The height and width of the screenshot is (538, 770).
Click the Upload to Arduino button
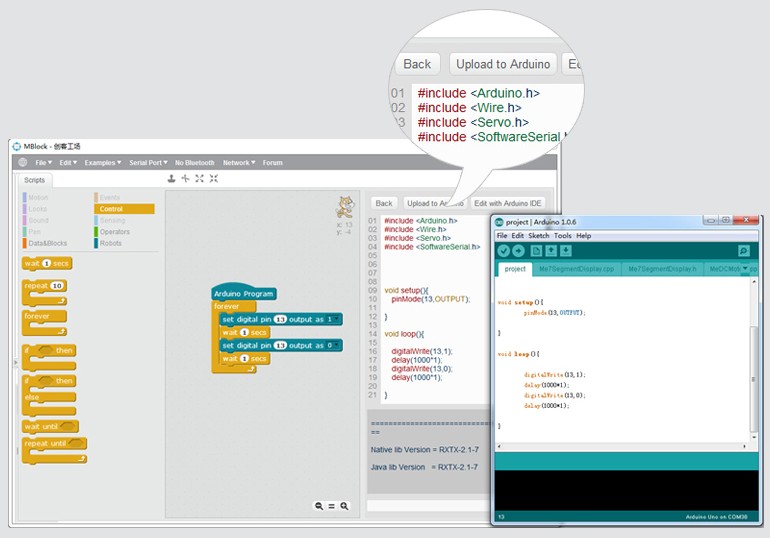click(434, 203)
